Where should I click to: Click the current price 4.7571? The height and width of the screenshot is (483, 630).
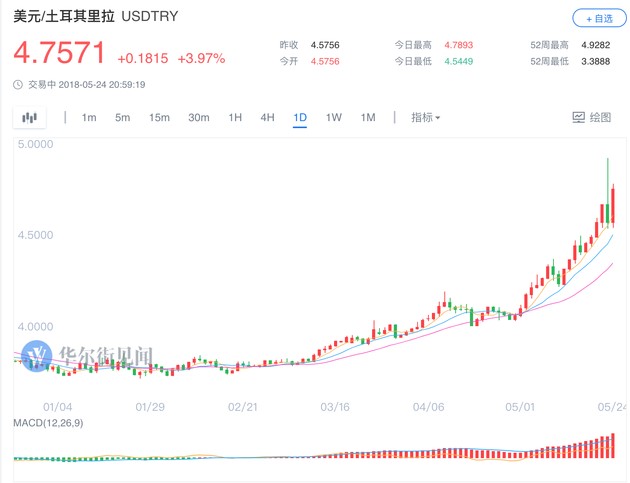point(59,53)
